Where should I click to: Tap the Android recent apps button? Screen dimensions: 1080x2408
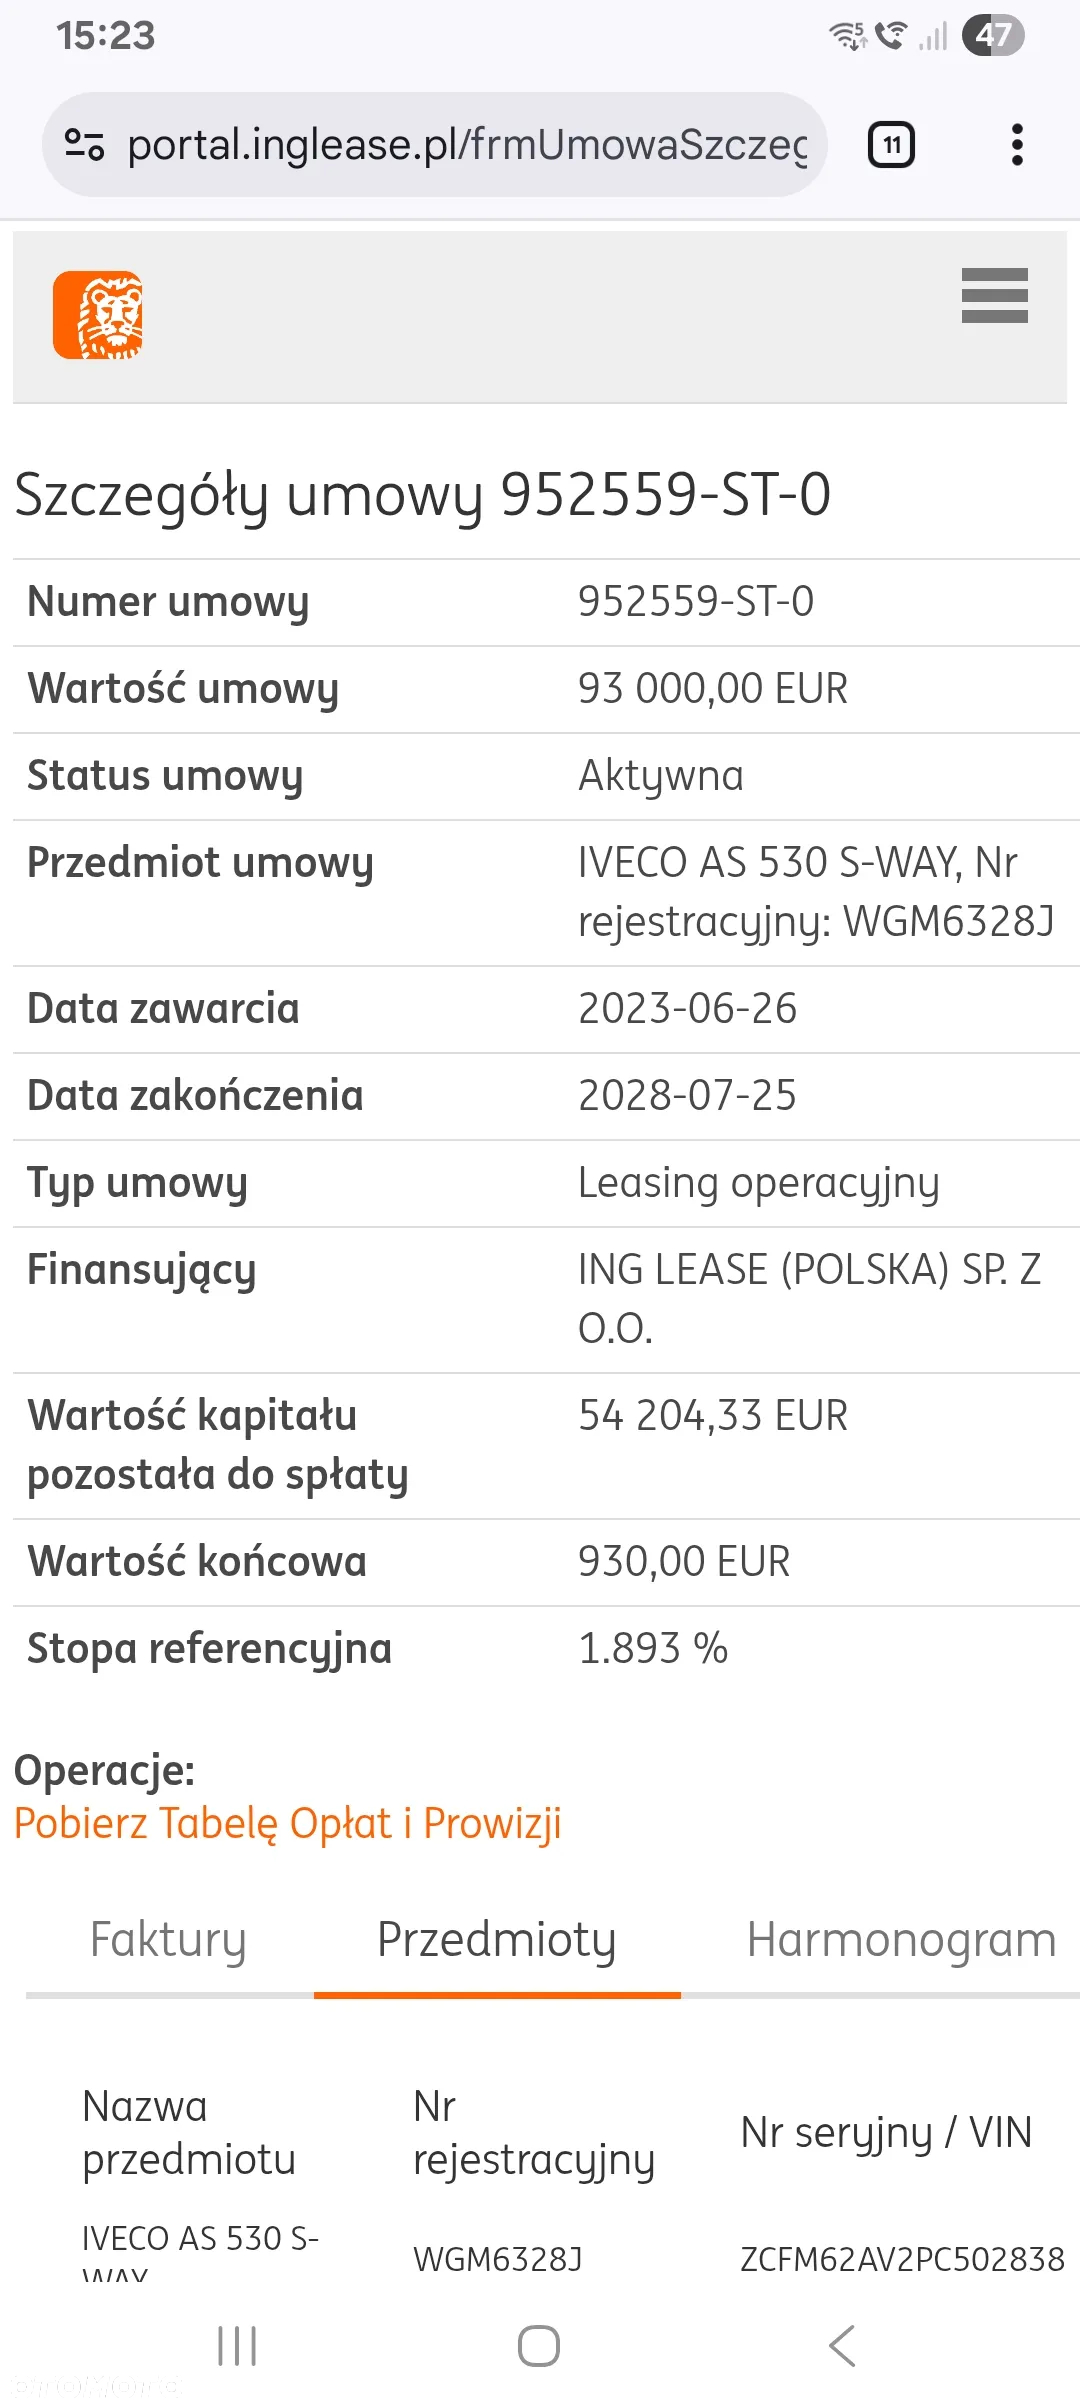pos(237,2345)
